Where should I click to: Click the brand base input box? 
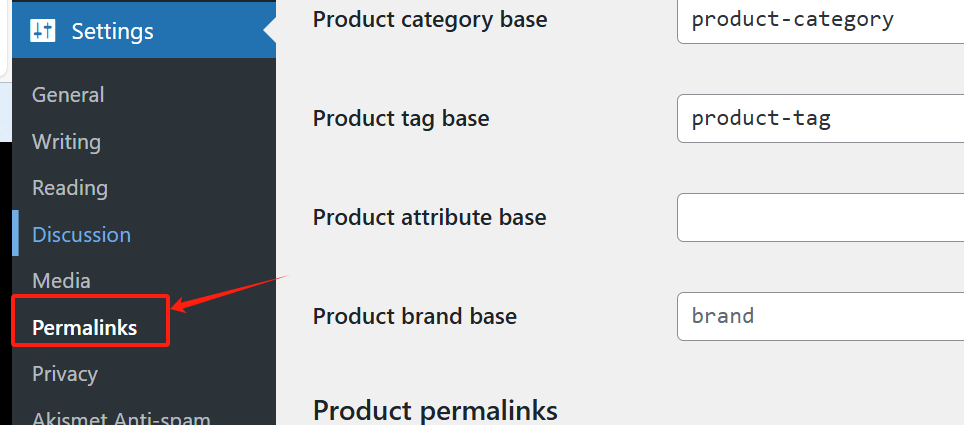820,317
